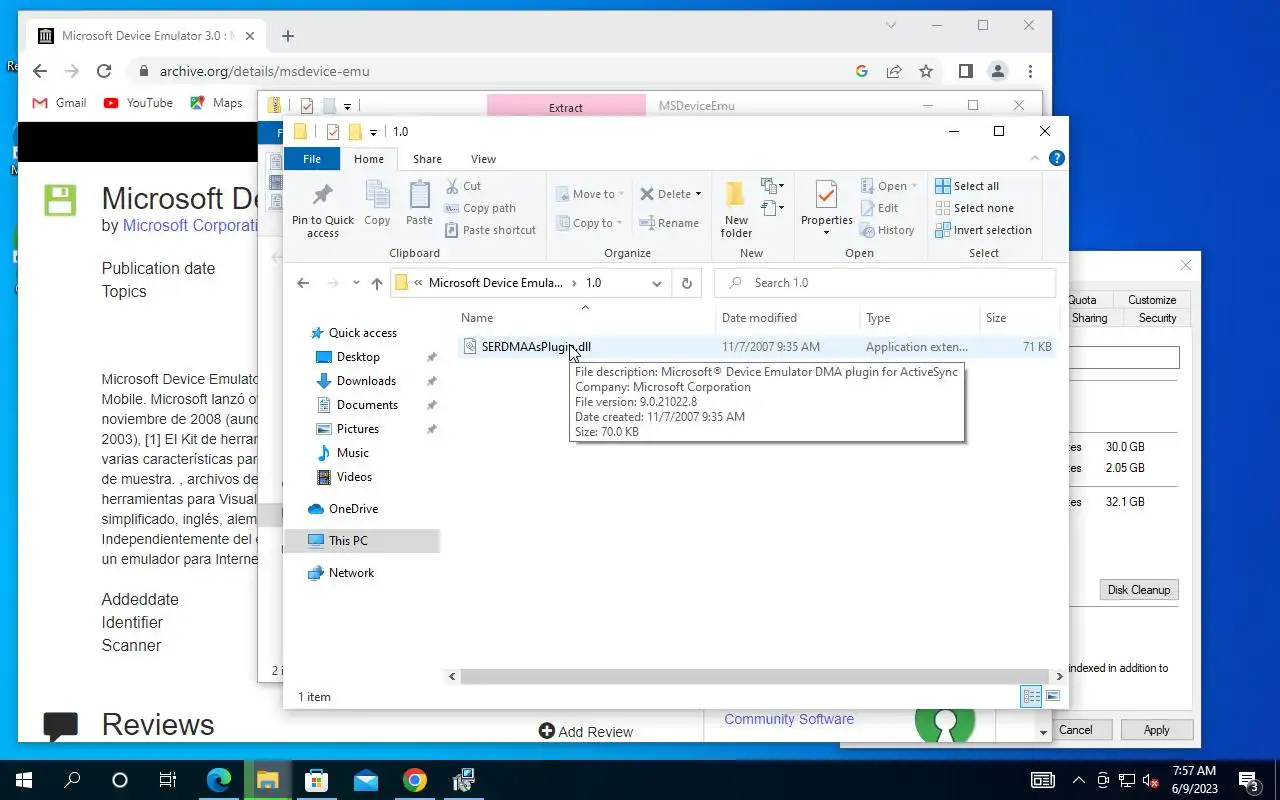Cut the selected file with scissors icon
The image size is (1280, 800).
(463, 186)
